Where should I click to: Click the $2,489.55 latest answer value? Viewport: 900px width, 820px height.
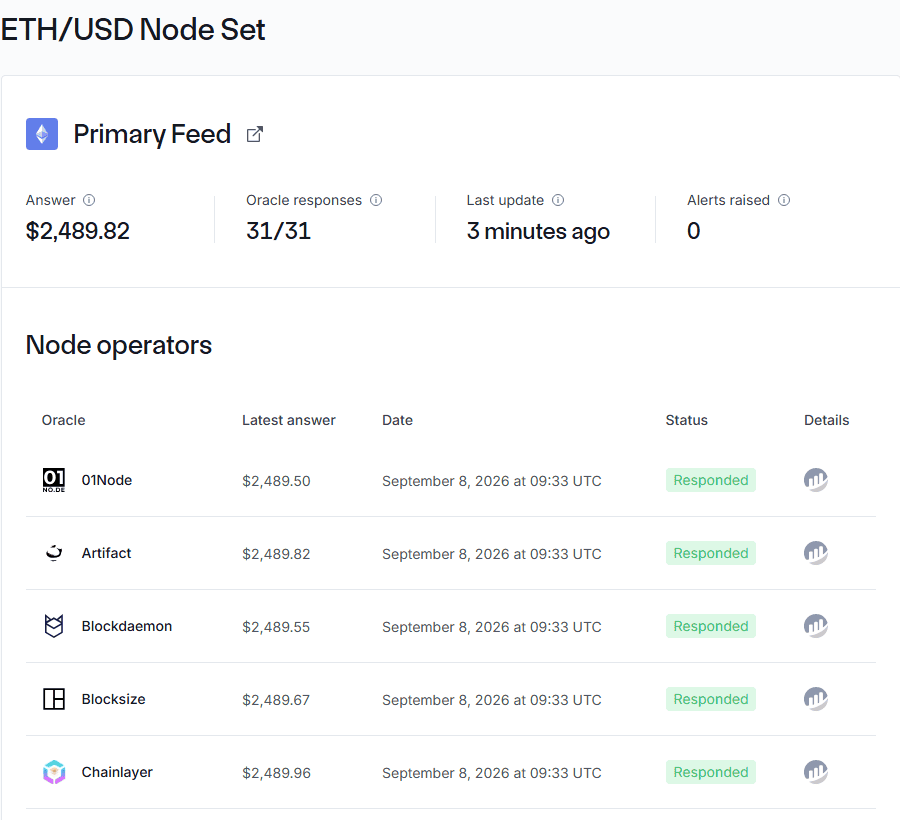pyautogui.click(x=276, y=627)
